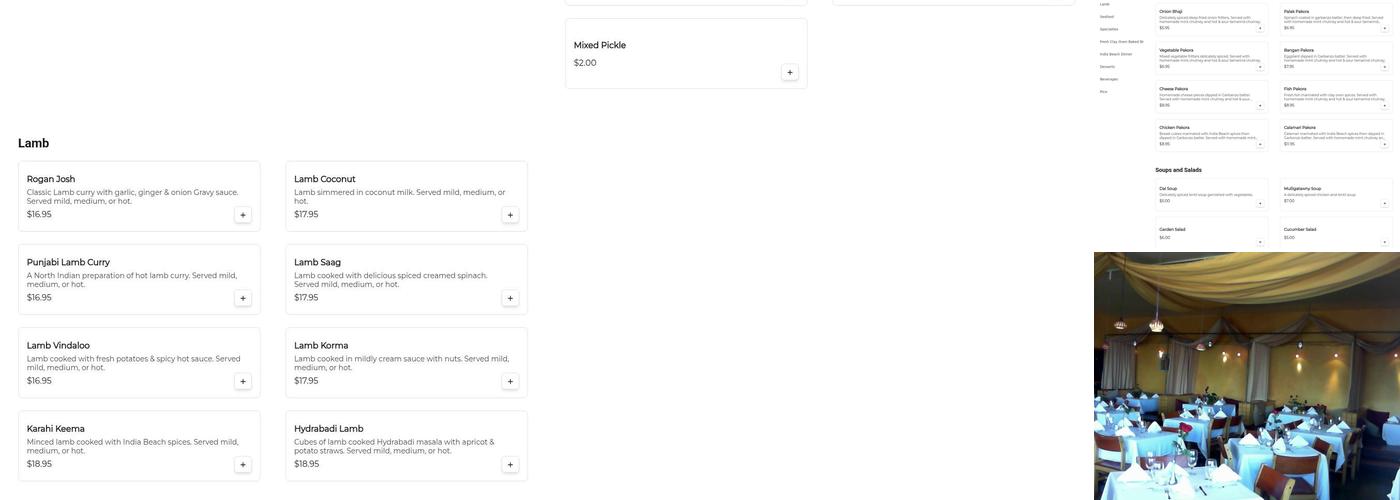Image resolution: width=1400 pixels, height=500 pixels.
Task: Open the Mixed Pickle item card
Action: click(685, 53)
